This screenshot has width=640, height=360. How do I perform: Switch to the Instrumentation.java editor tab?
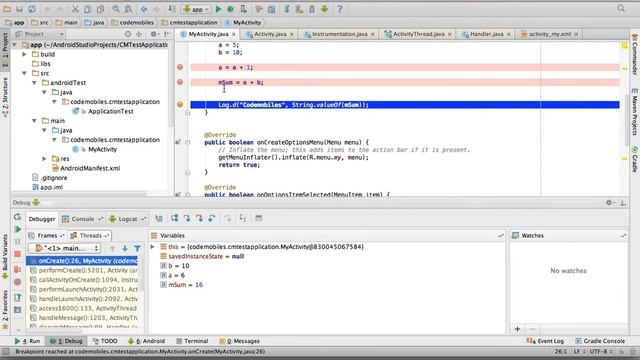pyautogui.click(x=339, y=34)
